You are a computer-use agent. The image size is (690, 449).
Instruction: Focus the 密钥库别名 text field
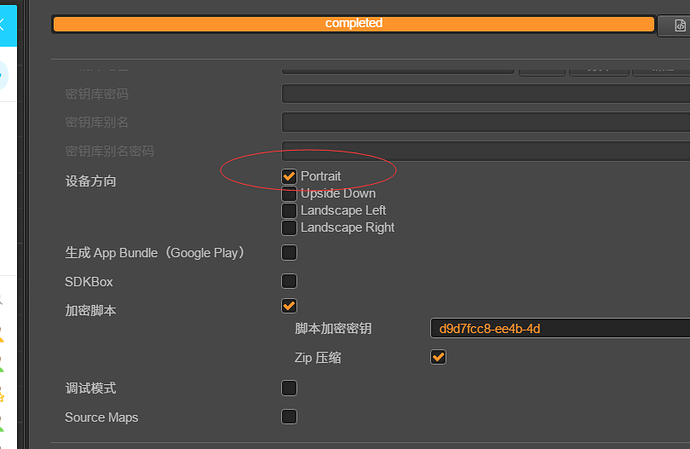pos(485,122)
